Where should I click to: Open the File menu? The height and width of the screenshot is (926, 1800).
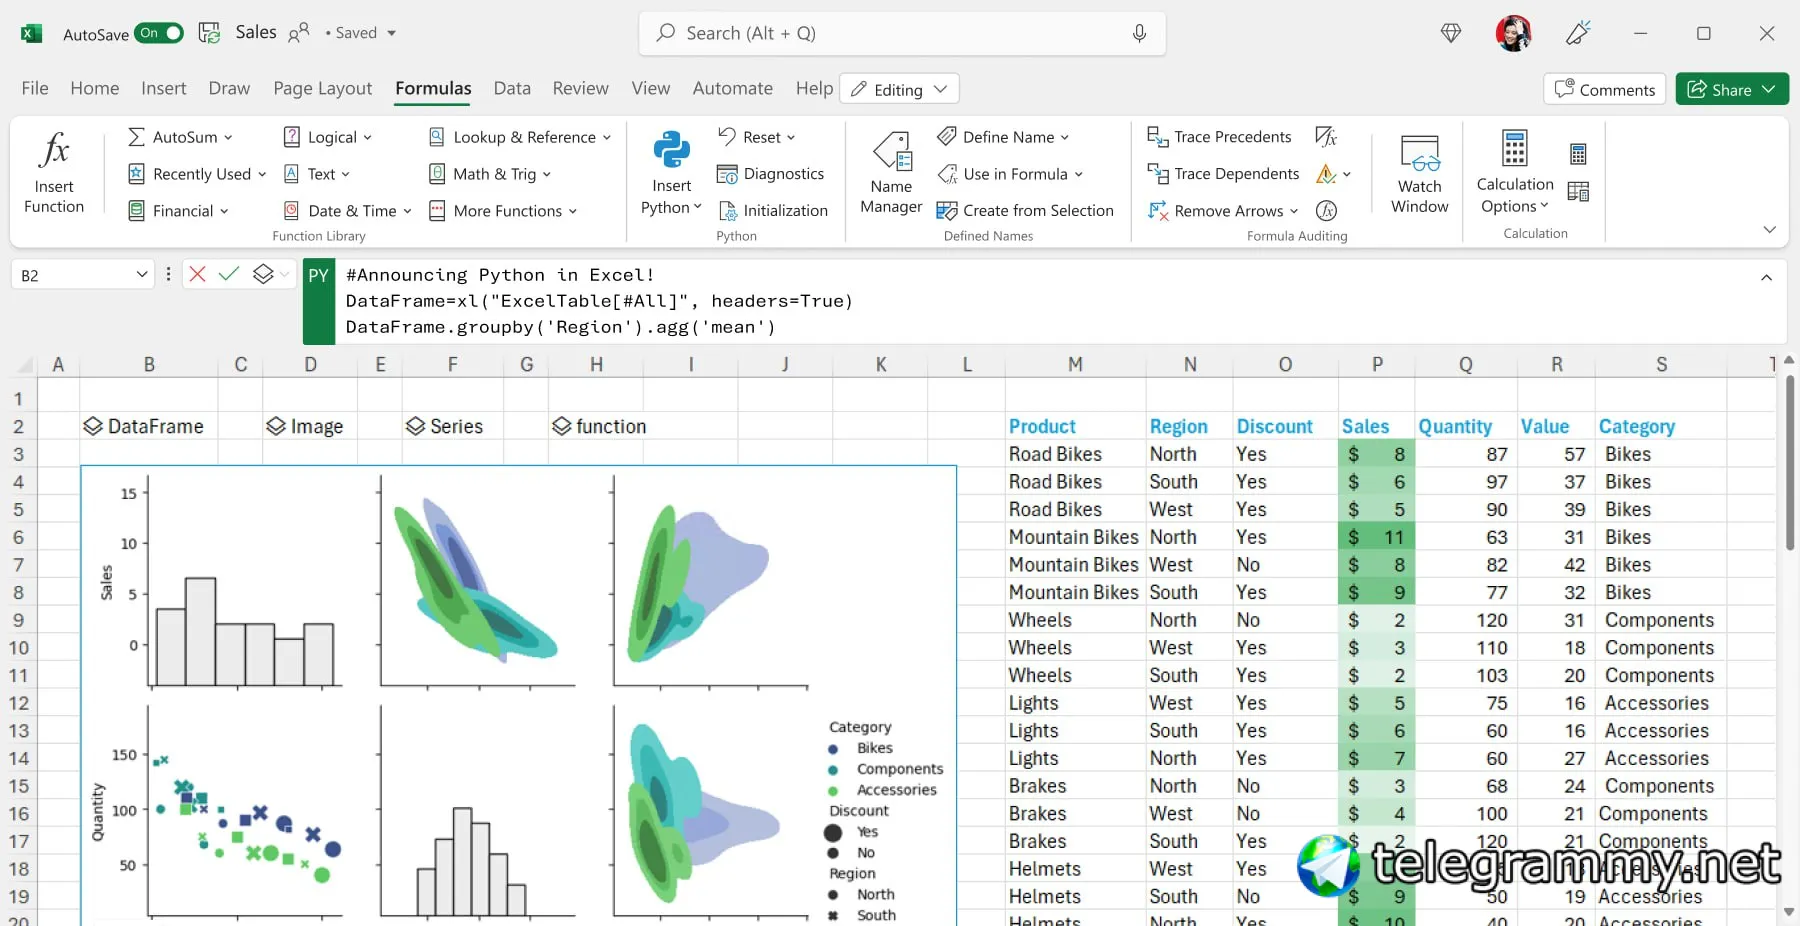[x=35, y=88]
